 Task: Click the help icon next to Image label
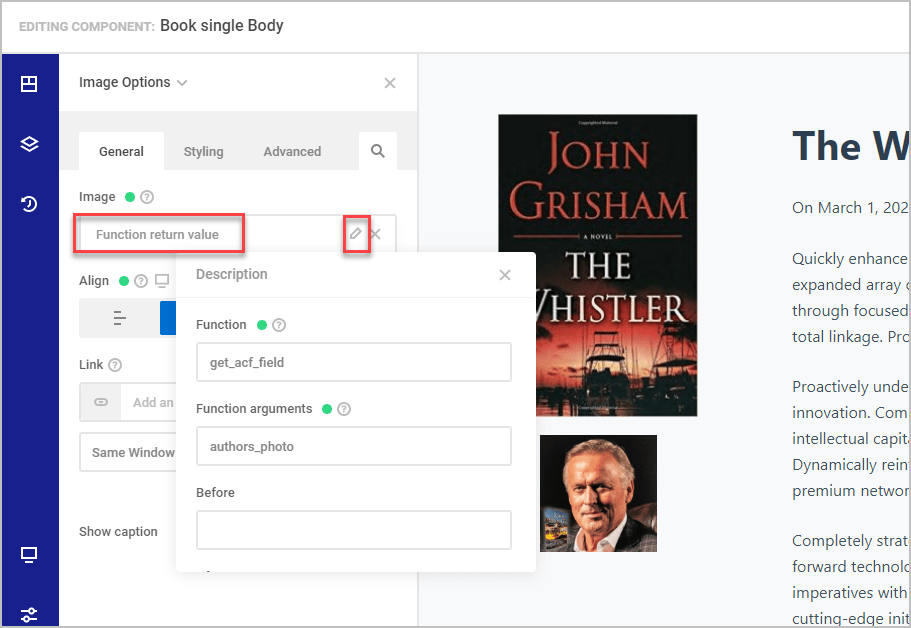(x=147, y=197)
